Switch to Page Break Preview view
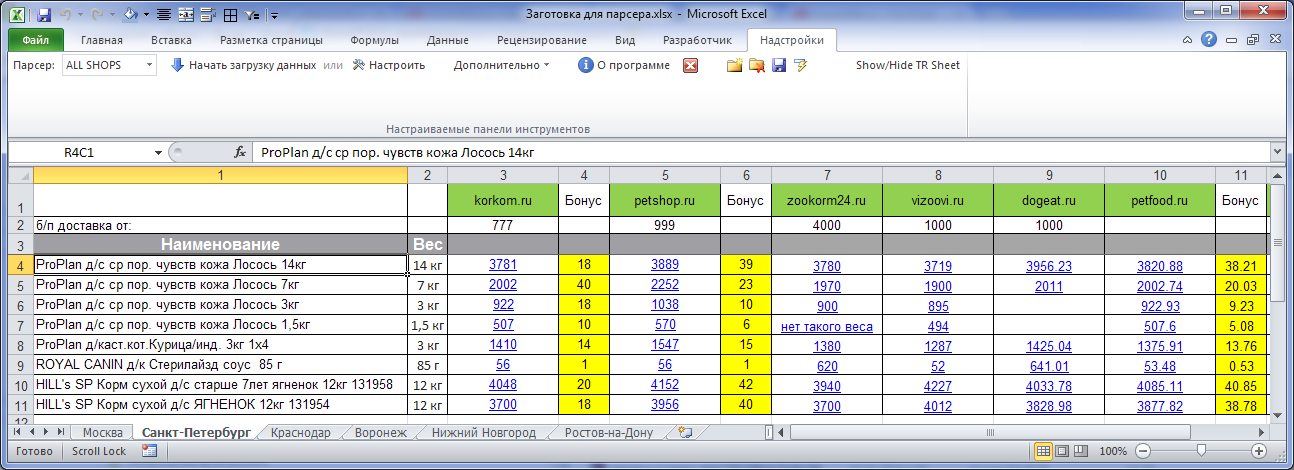This screenshot has width=1294, height=470. (1081, 451)
